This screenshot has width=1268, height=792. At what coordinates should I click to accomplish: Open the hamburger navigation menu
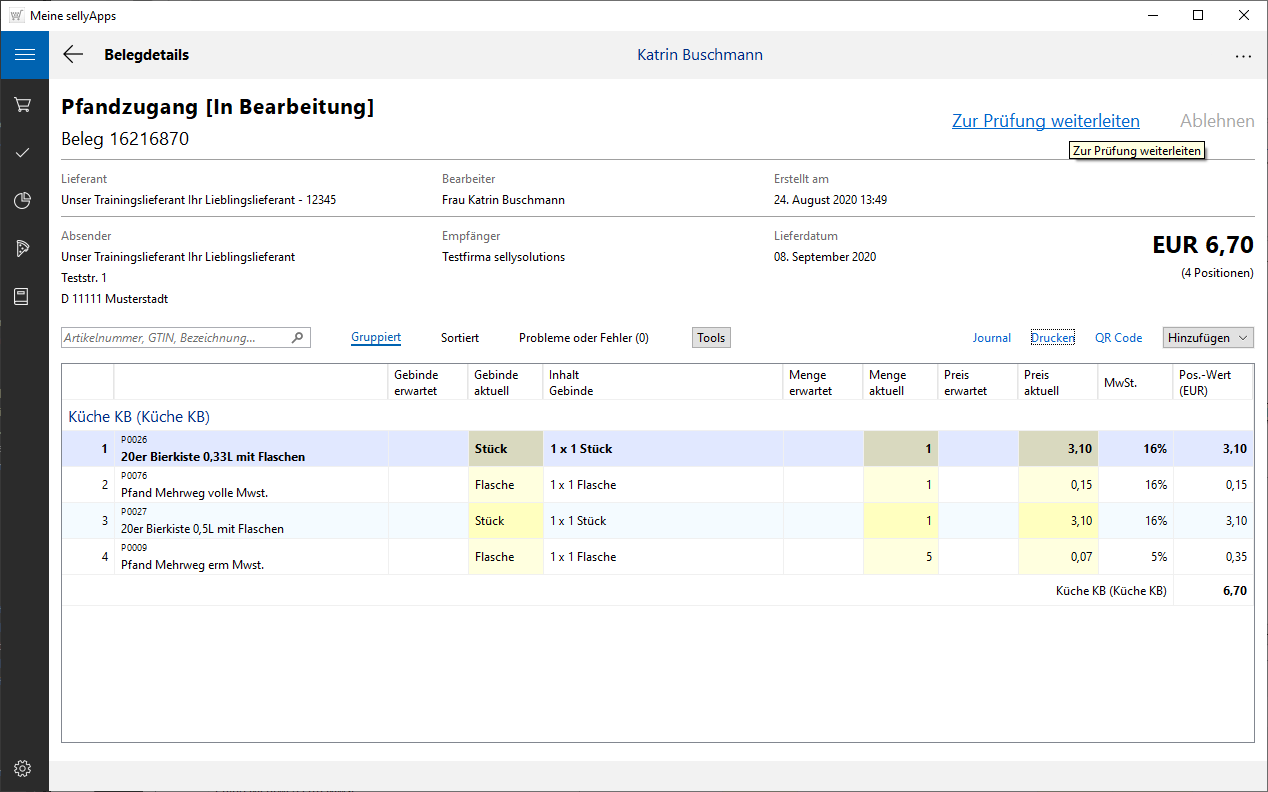click(x=24, y=55)
